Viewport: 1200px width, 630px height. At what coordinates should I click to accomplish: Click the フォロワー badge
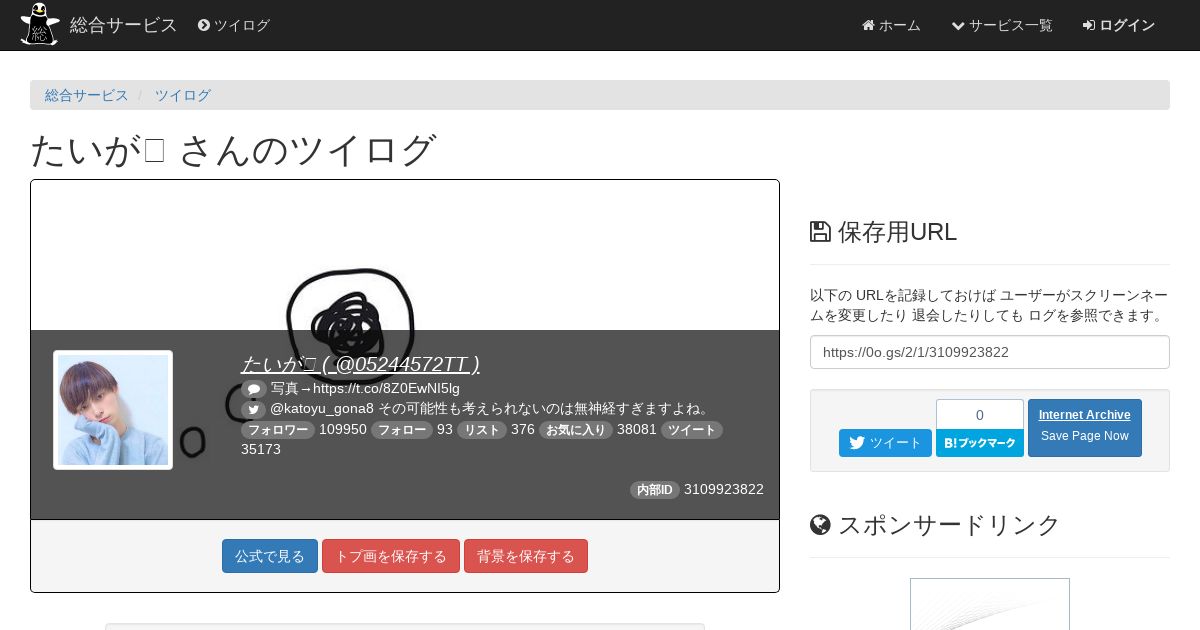coord(278,430)
